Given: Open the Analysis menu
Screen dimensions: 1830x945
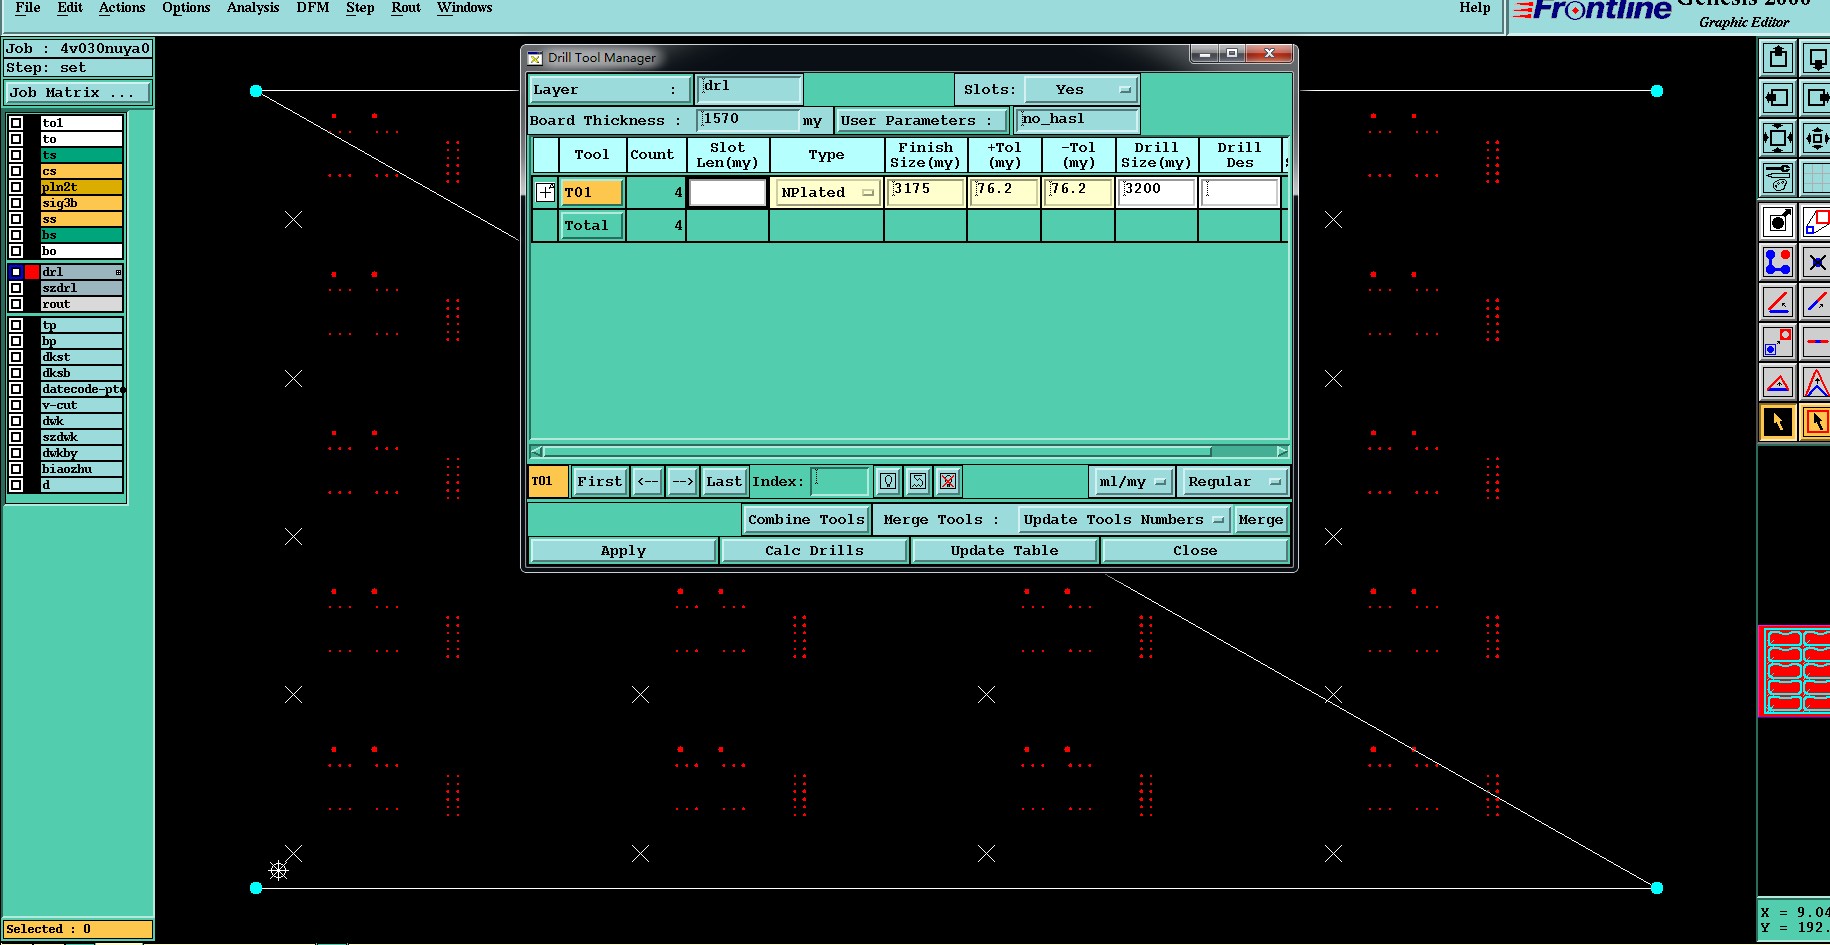Looking at the screenshot, I should (253, 8).
